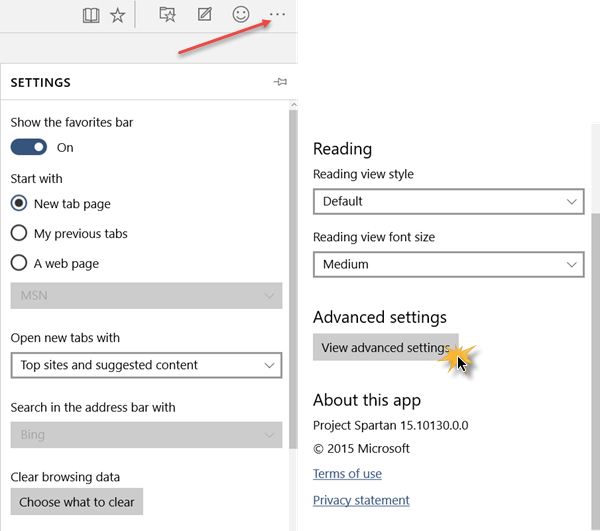Open the Hub favorites folder icon
Image resolution: width=600 pixels, height=531 pixels.
pyautogui.click(x=167, y=15)
